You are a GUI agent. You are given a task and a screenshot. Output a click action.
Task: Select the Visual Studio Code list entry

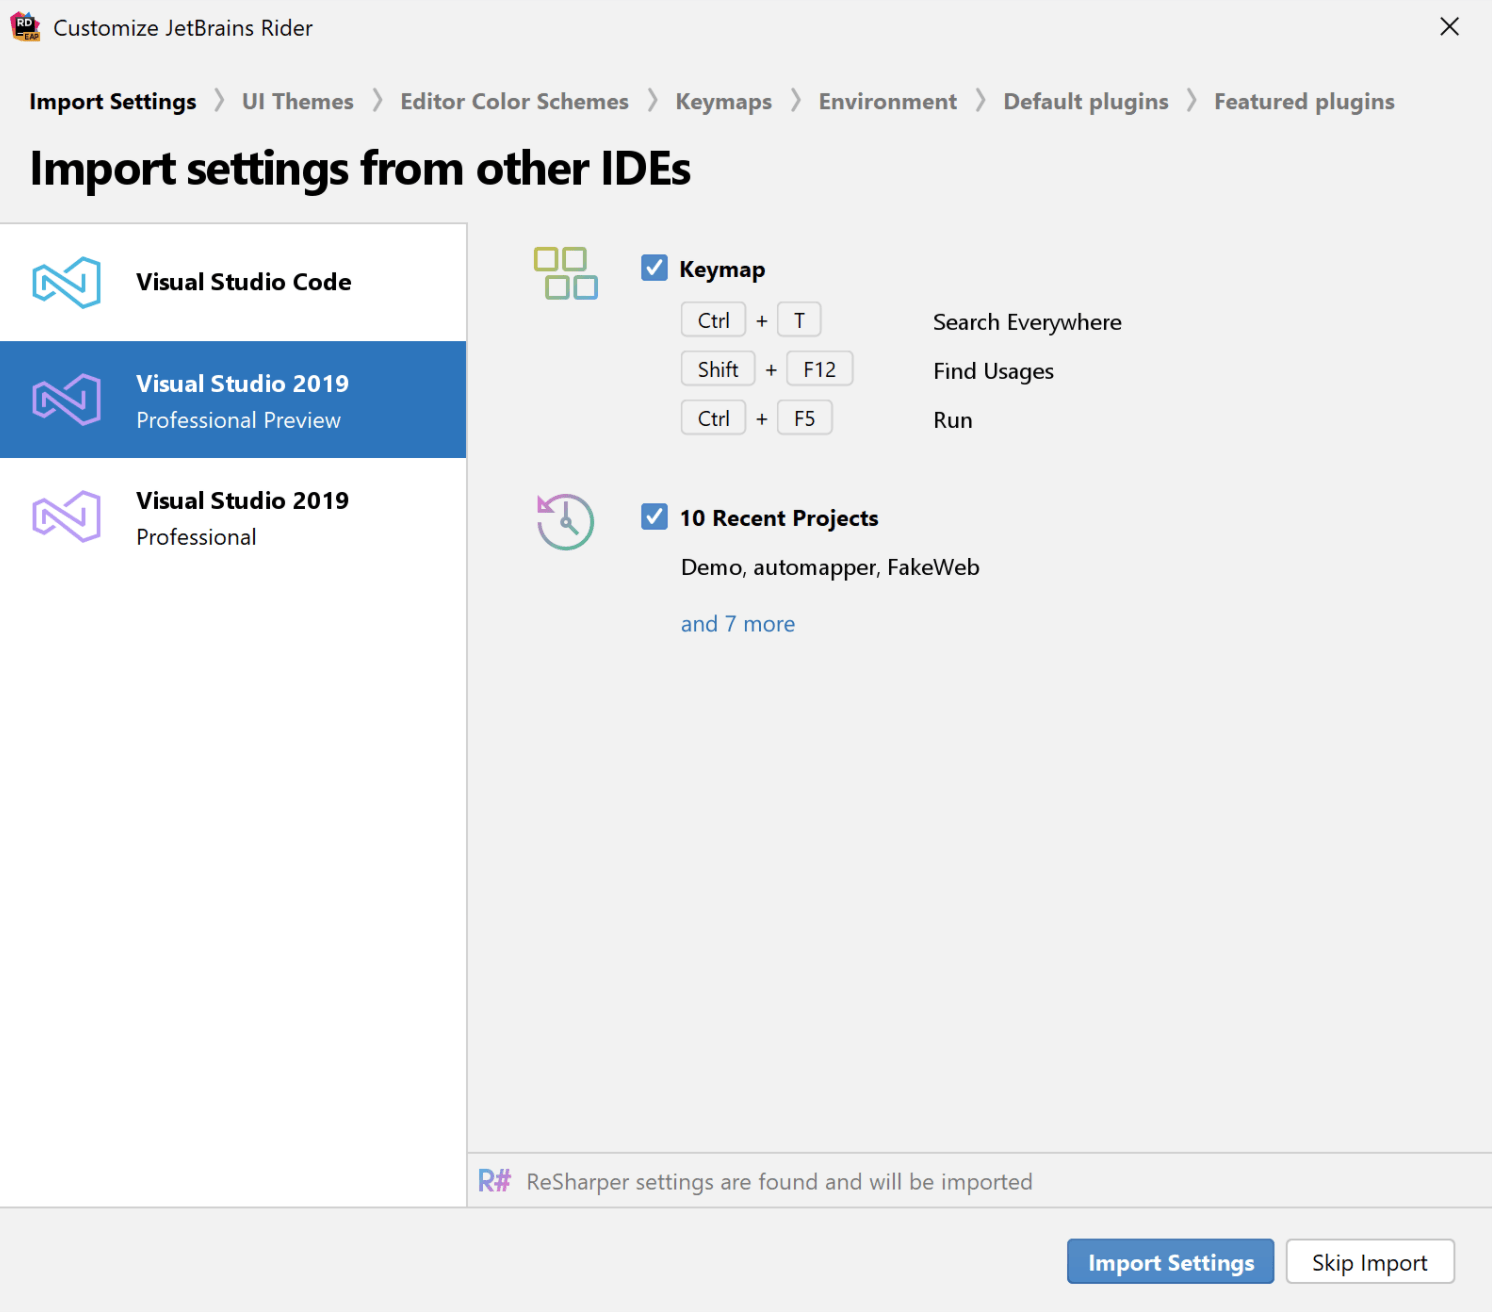pyautogui.click(x=243, y=282)
